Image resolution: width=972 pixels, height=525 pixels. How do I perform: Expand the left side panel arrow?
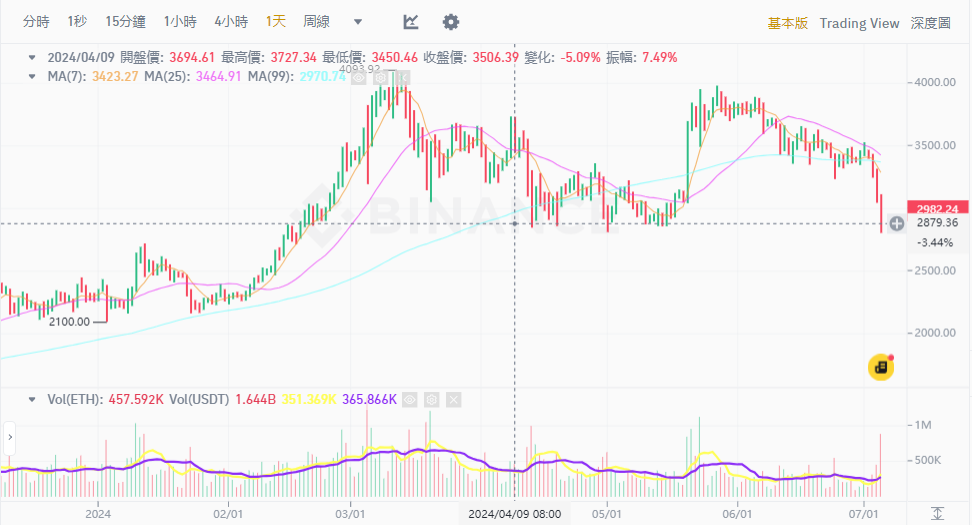(9, 437)
